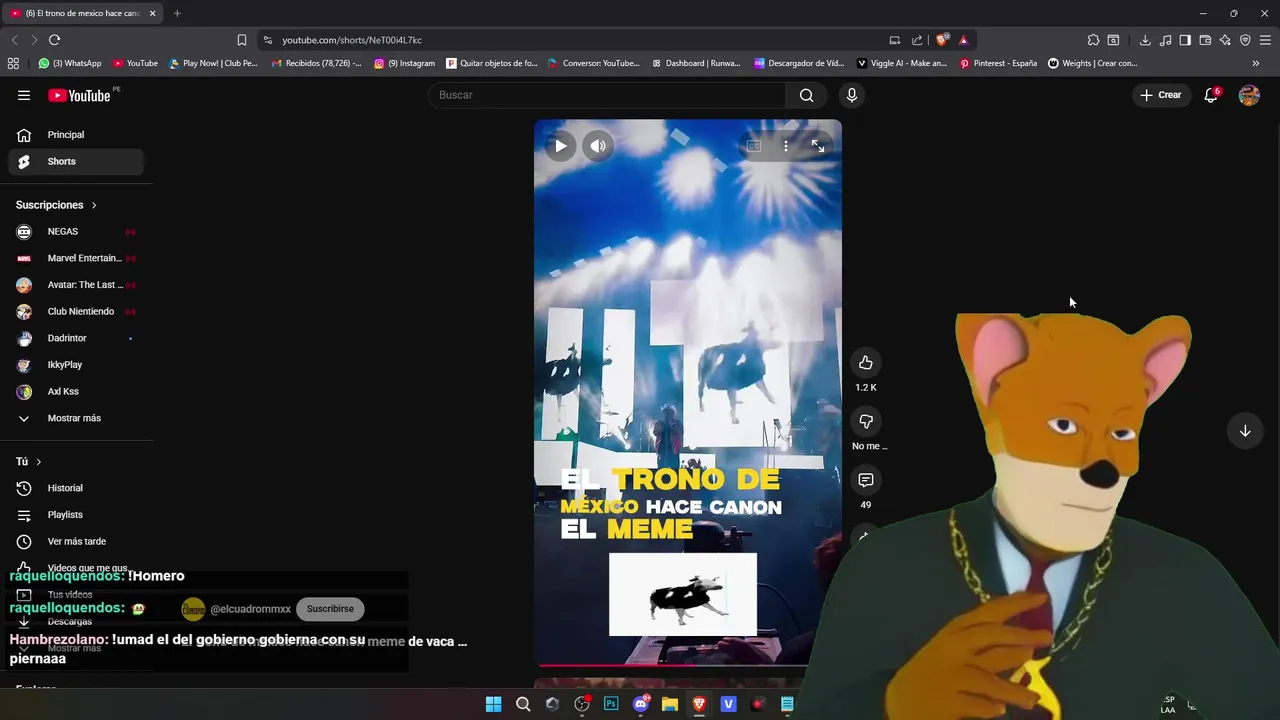The width and height of the screenshot is (1280, 720).
Task: Go to Principal in sidebar
Action: tap(76, 135)
